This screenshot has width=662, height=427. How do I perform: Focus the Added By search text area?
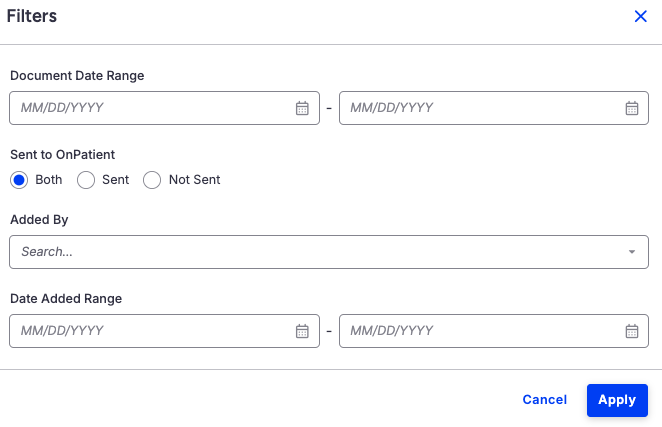(x=300, y=252)
